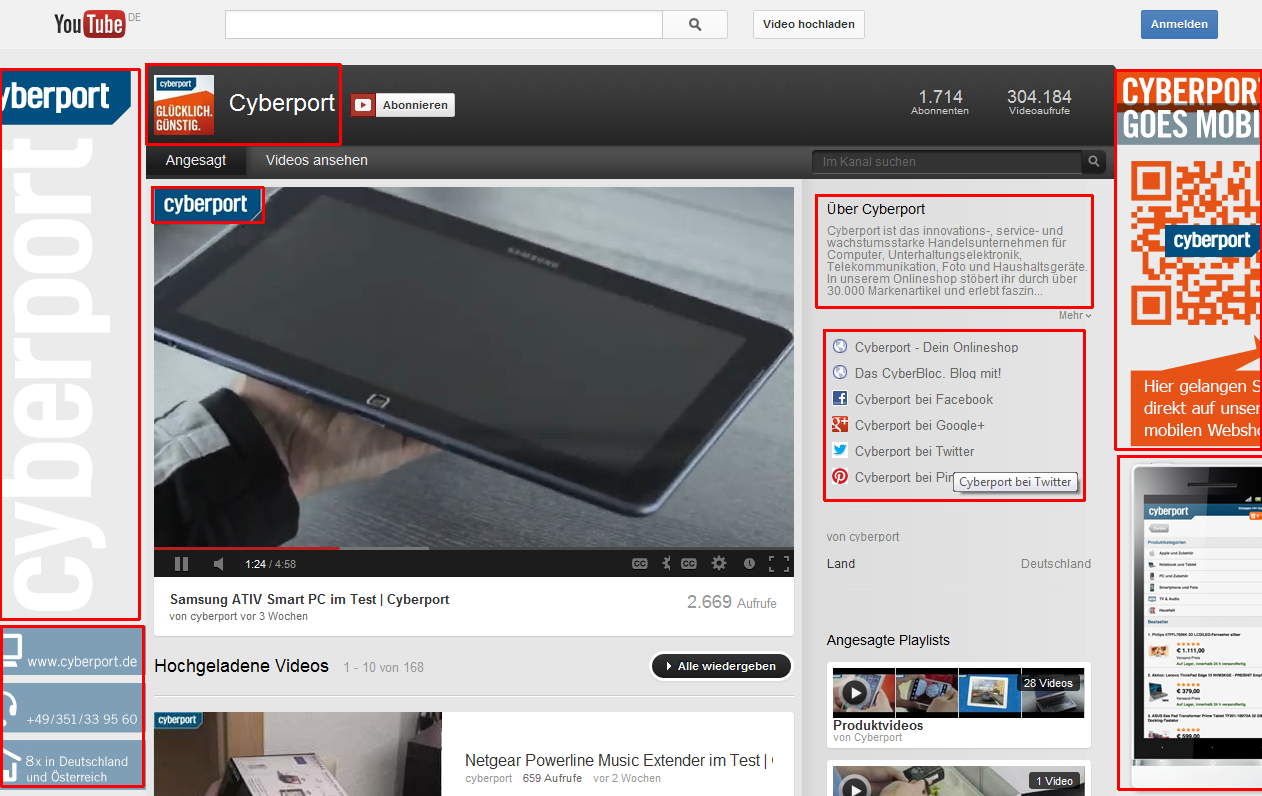
Task: Click the 304.184 Videoaufrufe counter
Action: pyautogui.click(x=1039, y=102)
